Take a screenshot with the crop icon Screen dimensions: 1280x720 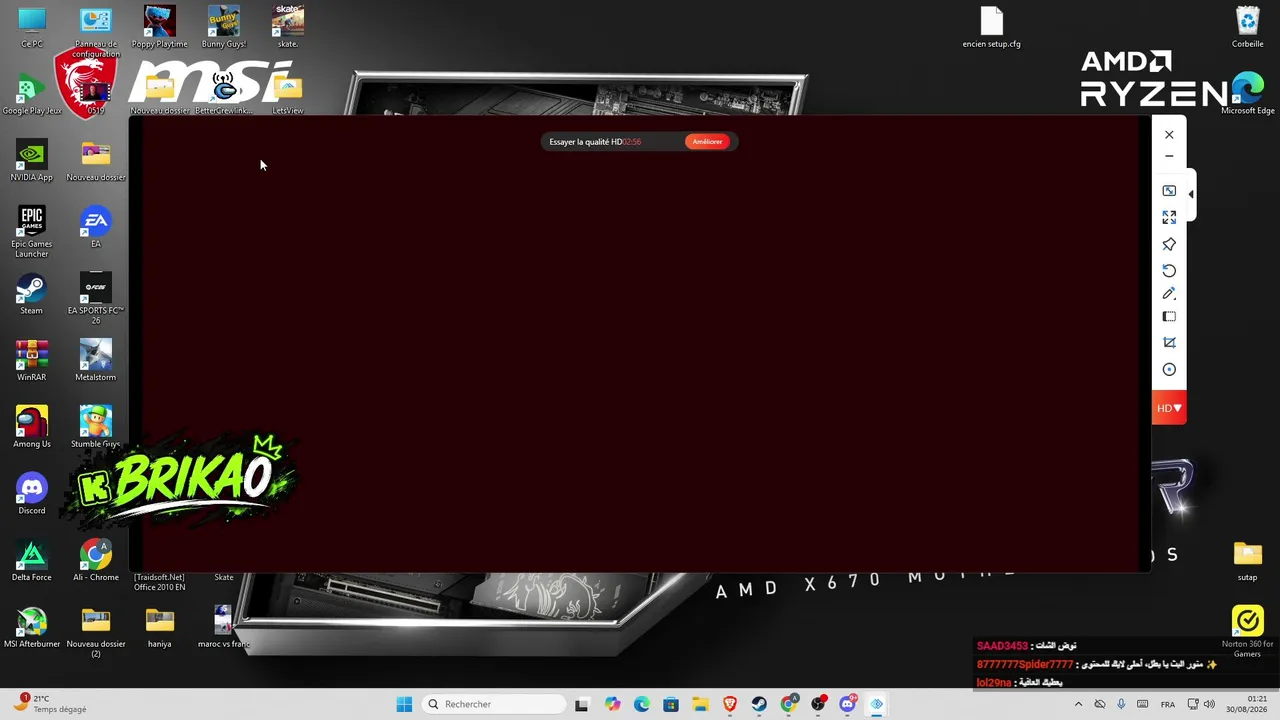tap(1169, 342)
